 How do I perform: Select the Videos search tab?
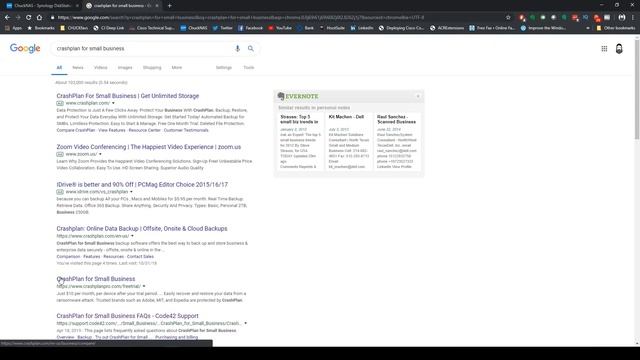click(x=100, y=68)
